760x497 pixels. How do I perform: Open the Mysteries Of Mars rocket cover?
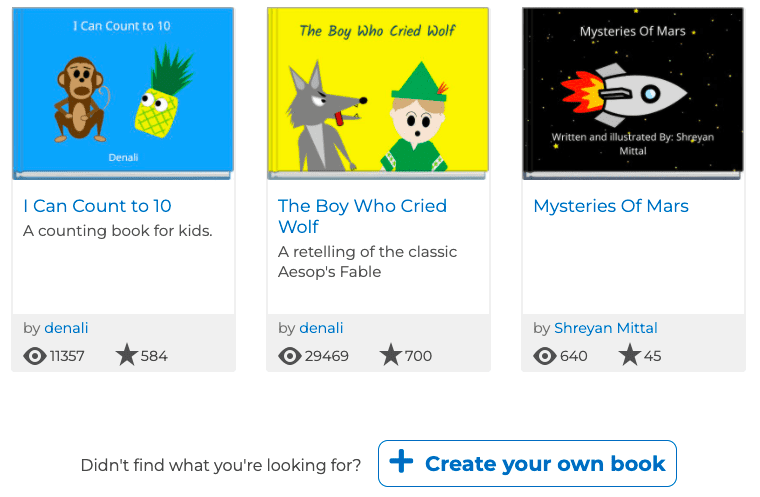(x=633, y=93)
